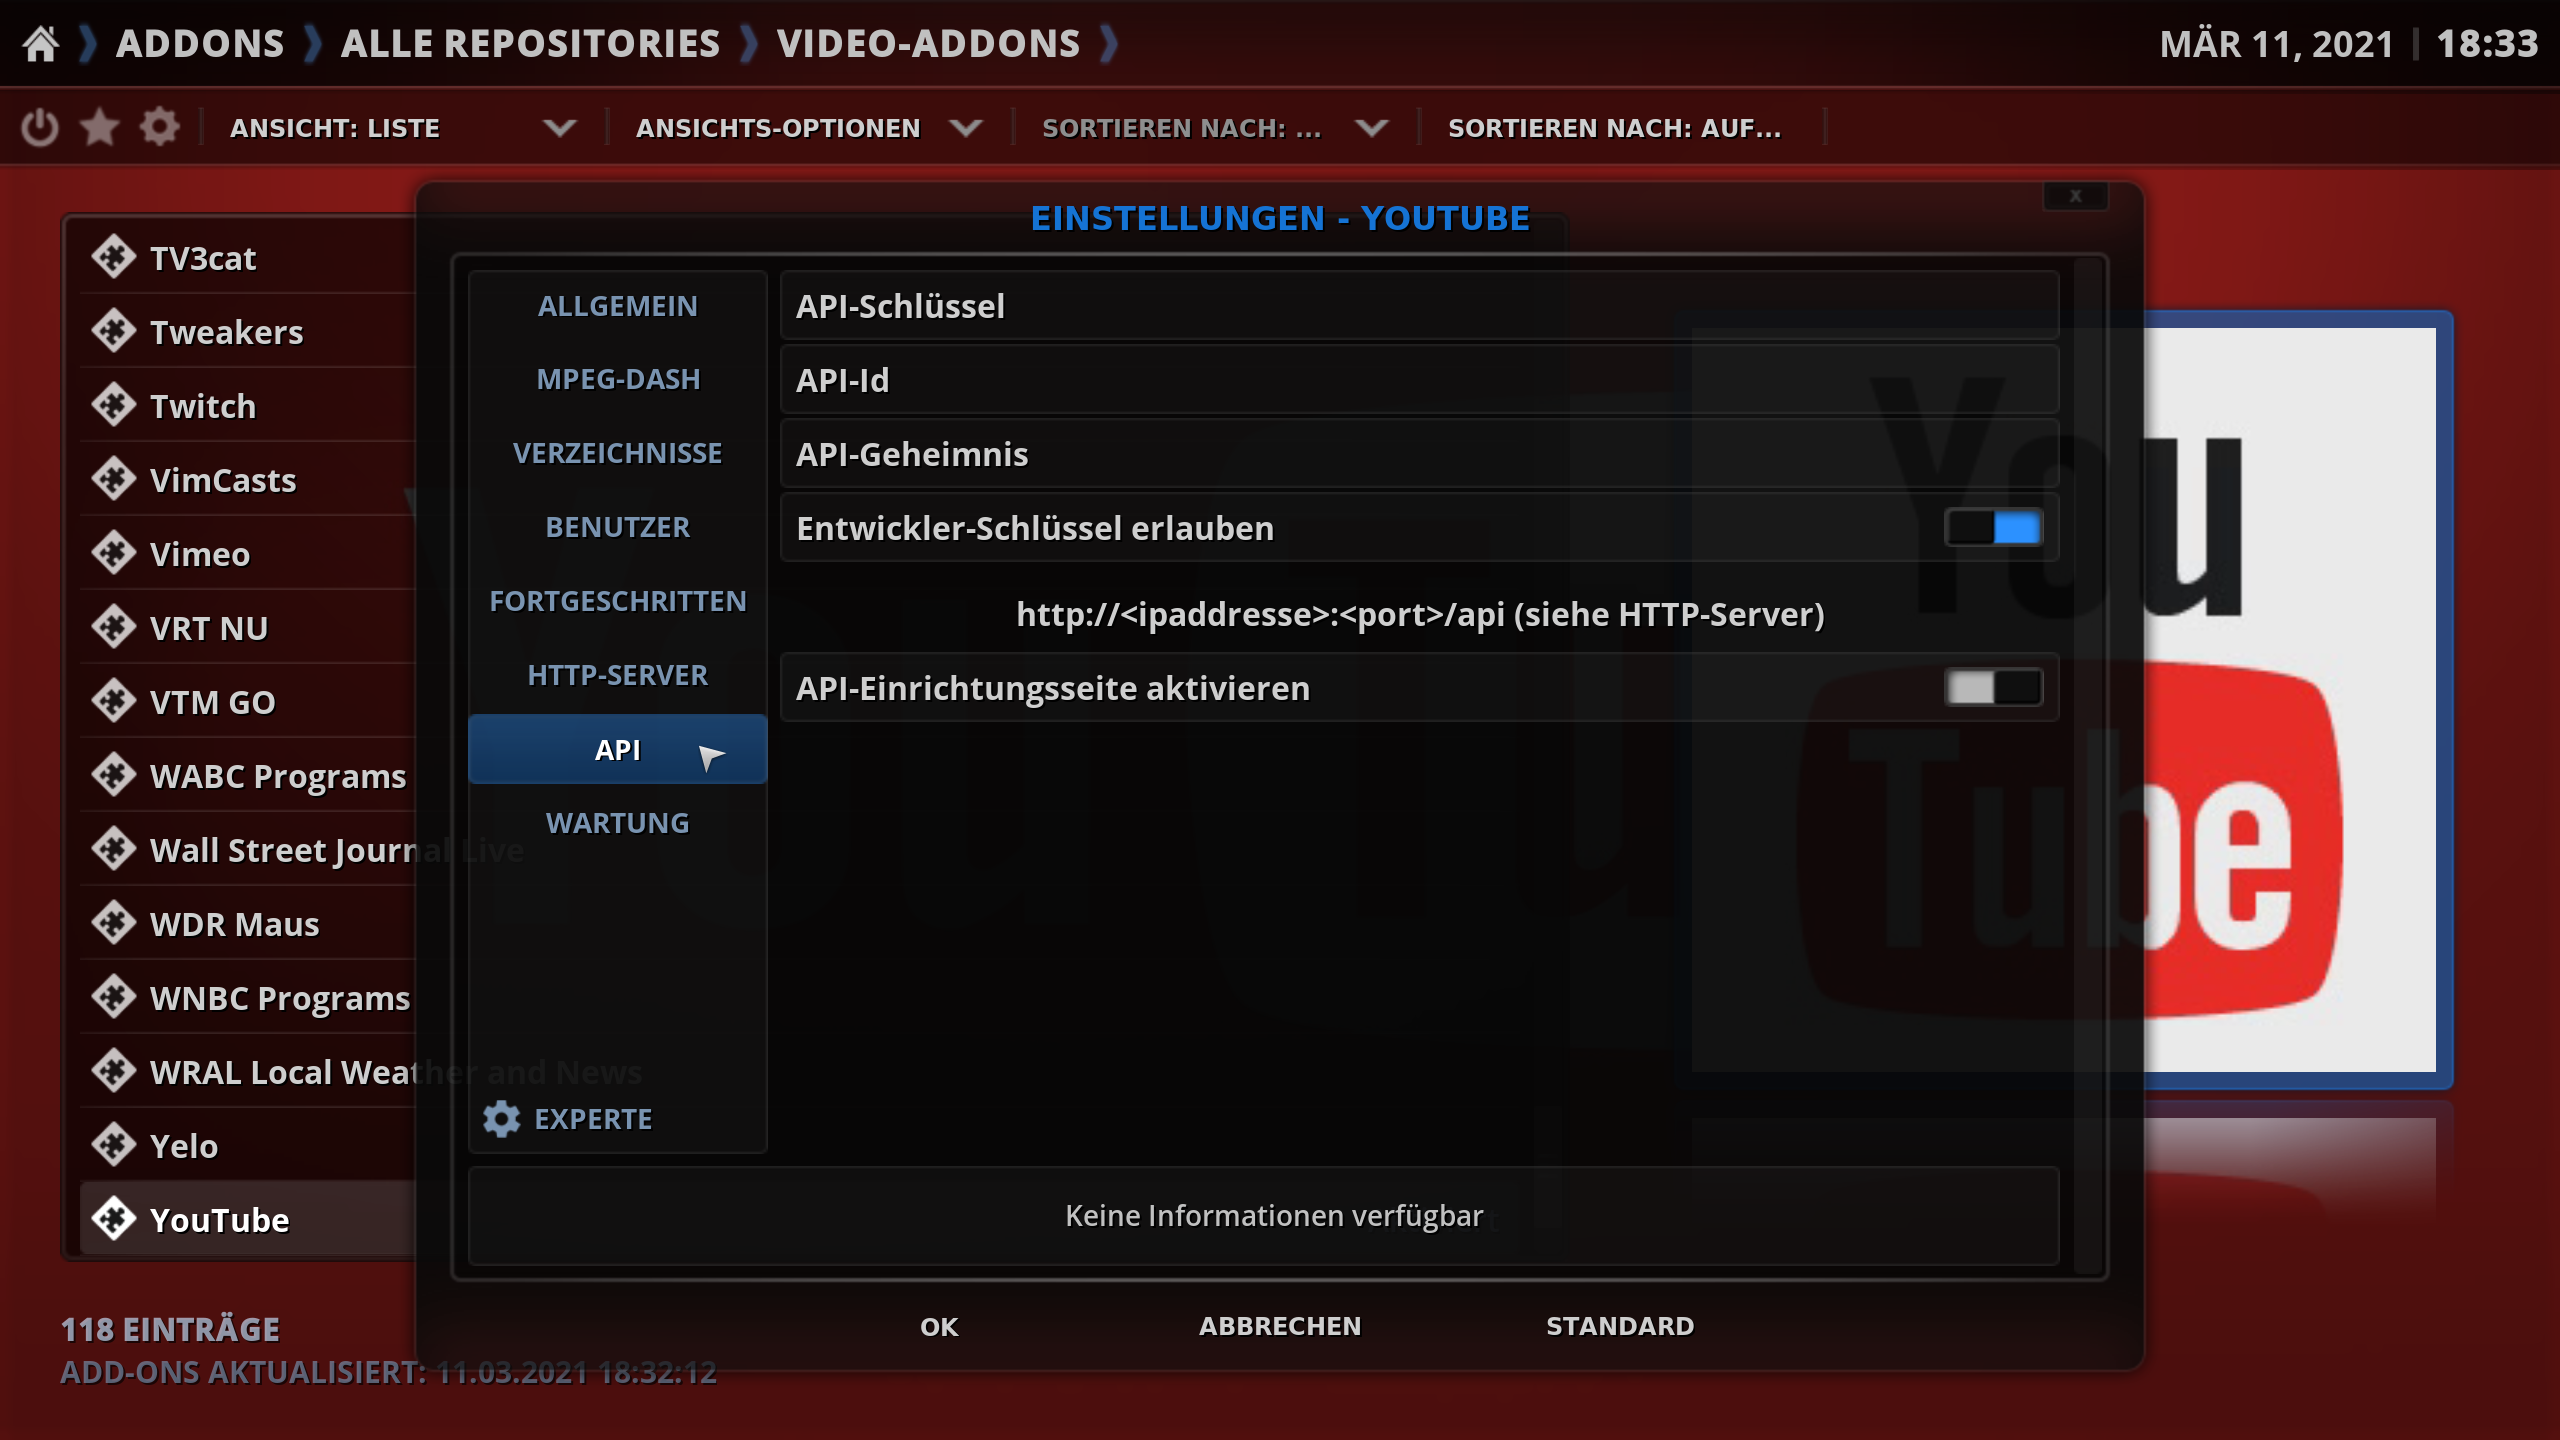2560x1440 pixels.
Task: Select the API category
Action: [618, 750]
